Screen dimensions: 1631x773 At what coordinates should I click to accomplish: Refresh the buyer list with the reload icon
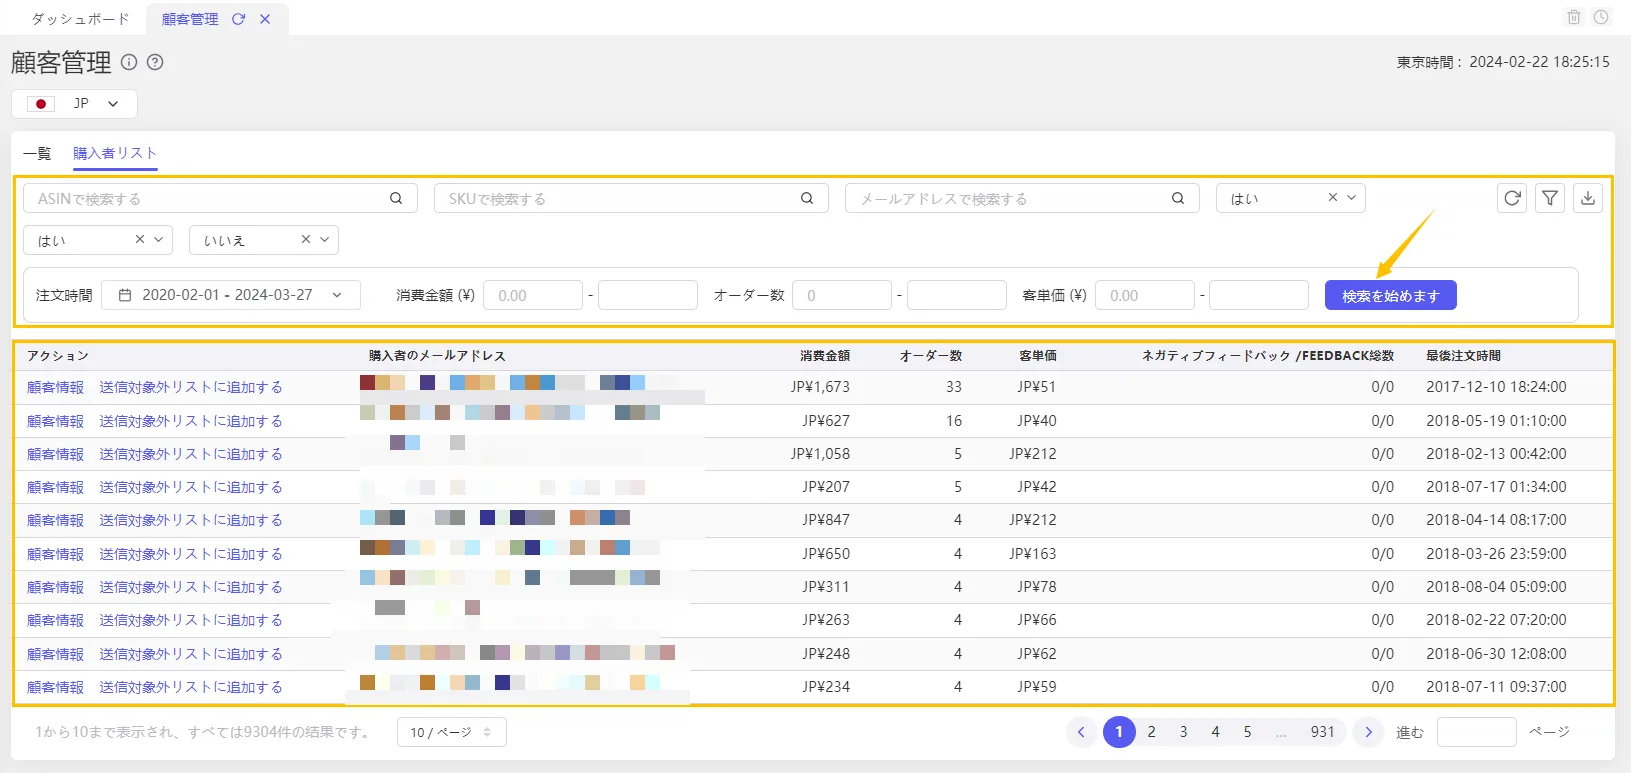[1512, 198]
